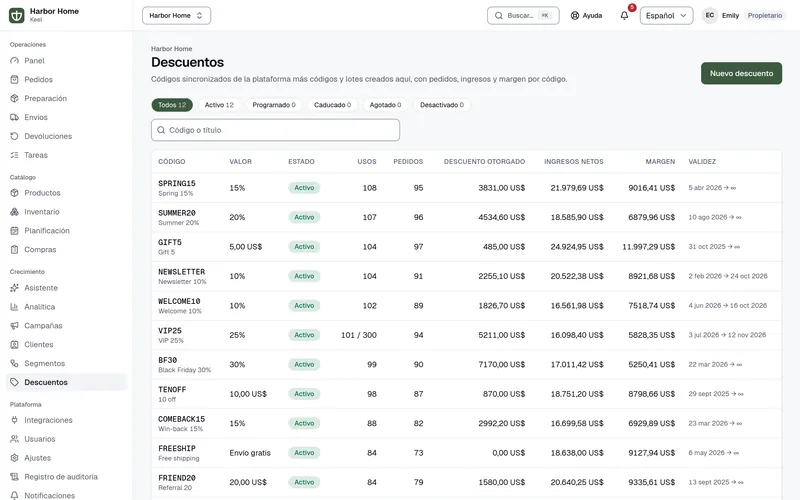Click the Analítica bar chart icon
The width and height of the screenshot is (800, 500).
click(14, 307)
